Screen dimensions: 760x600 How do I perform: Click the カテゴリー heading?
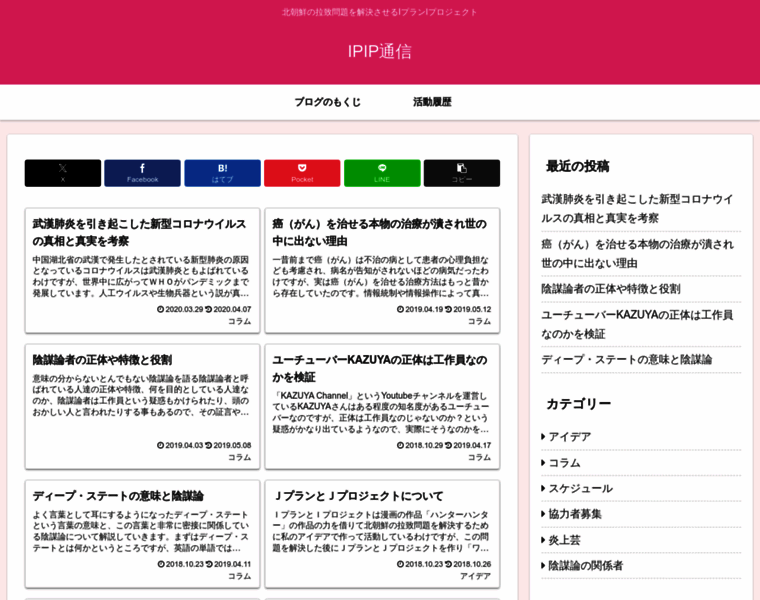[579, 404]
